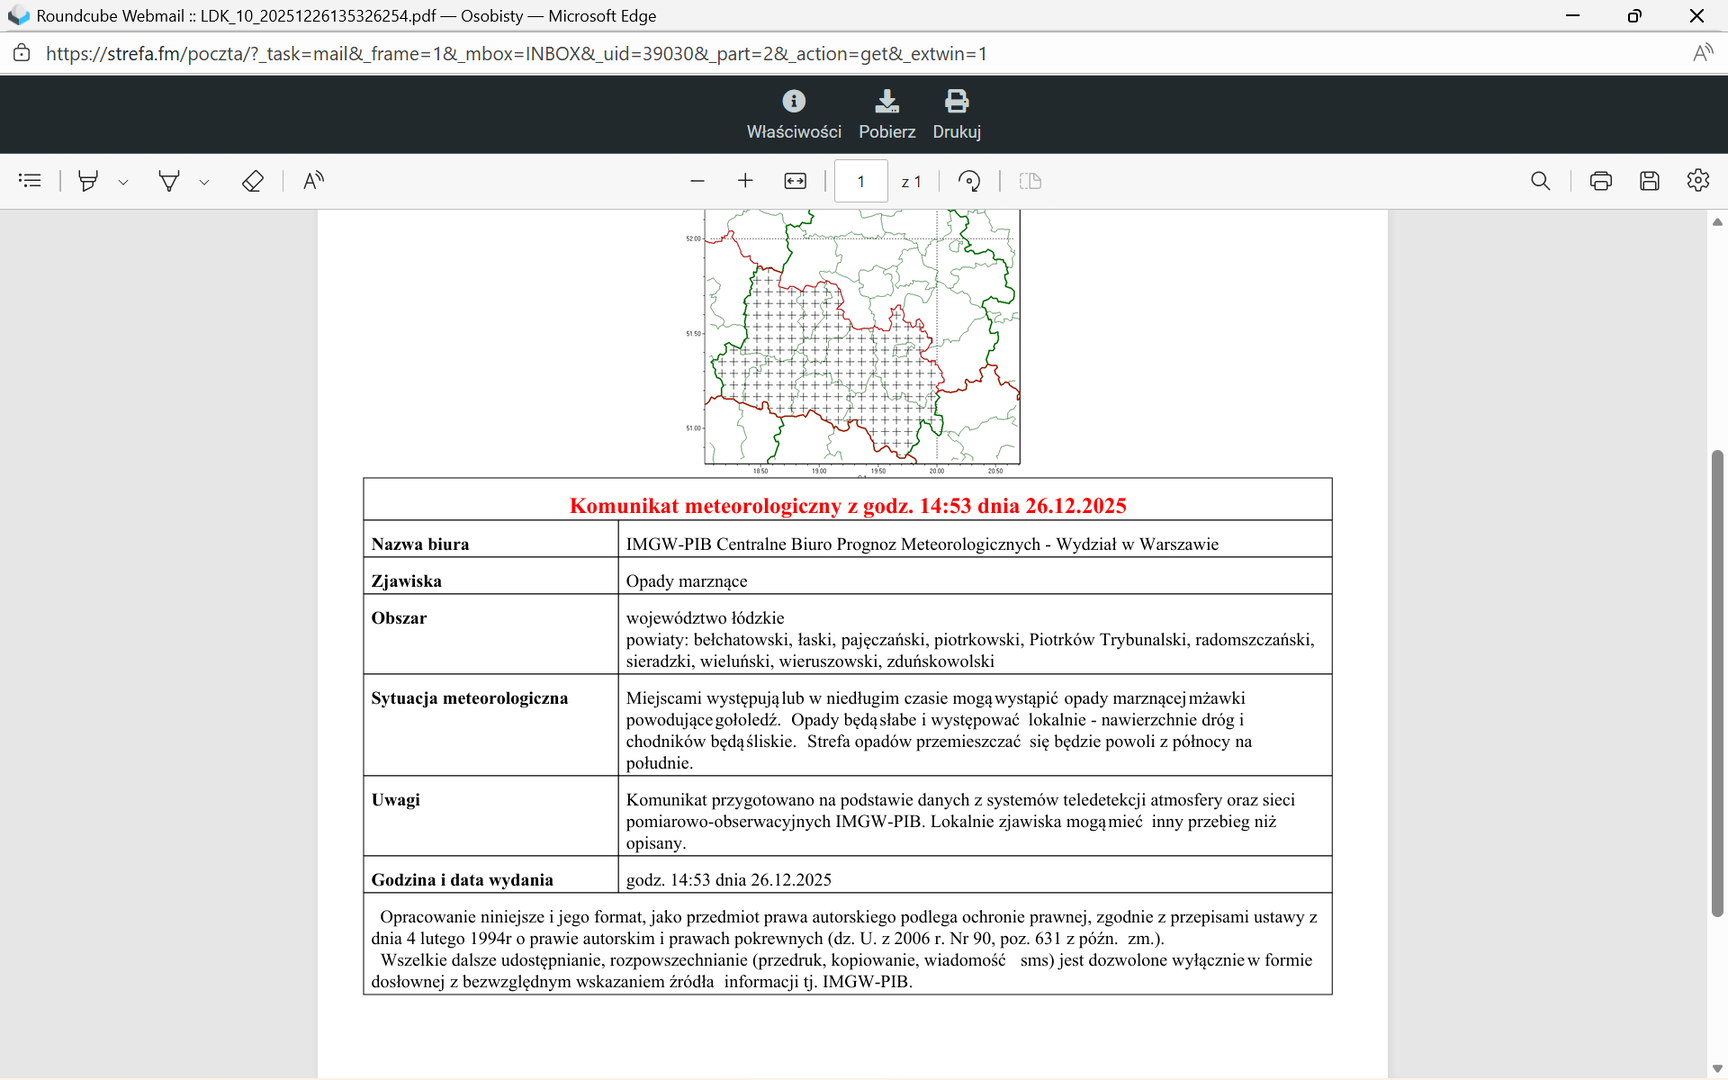Open the table of contents sidebar
The height and width of the screenshot is (1080, 1728).
click(30, 181)
